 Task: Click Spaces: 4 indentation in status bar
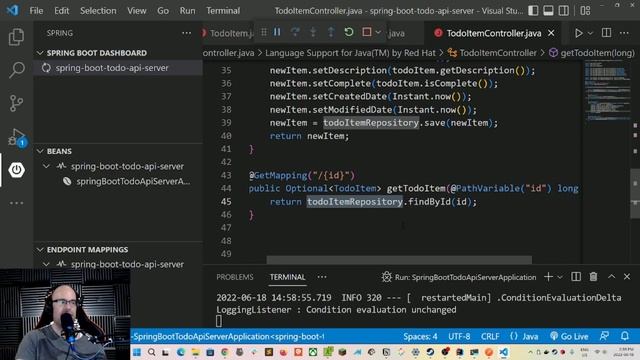tap(420, 336)
